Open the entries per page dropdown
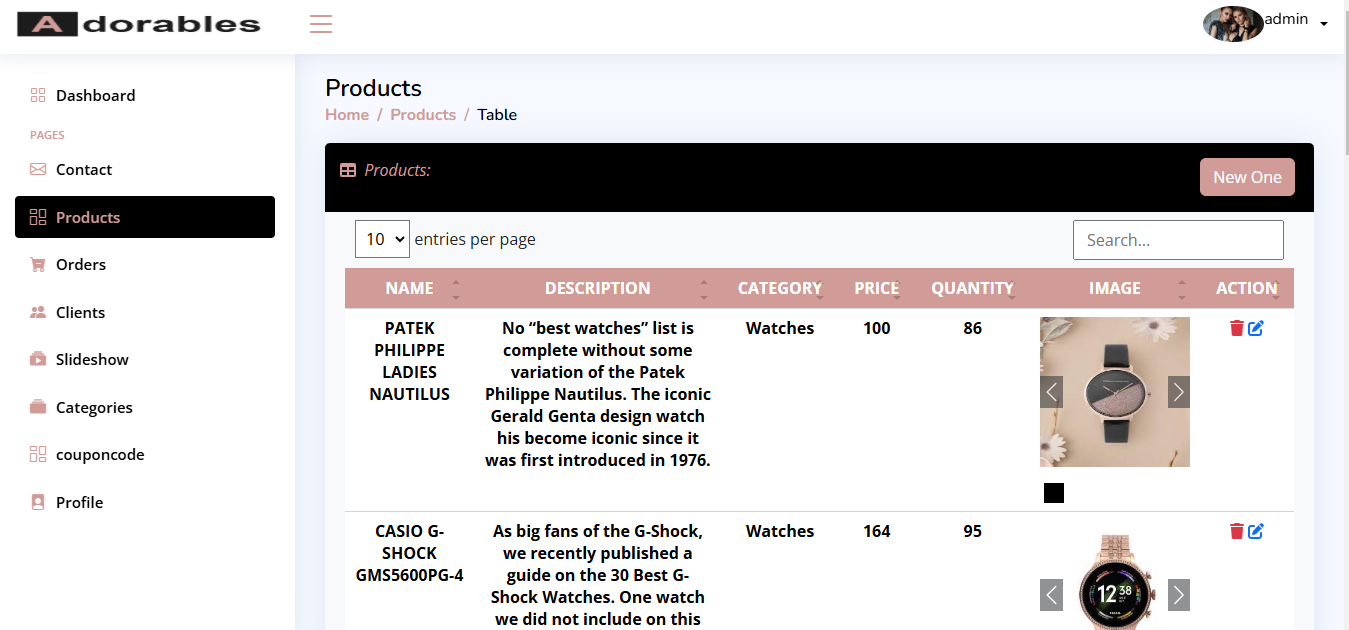The image size is (1349, 630). [382, 239]
